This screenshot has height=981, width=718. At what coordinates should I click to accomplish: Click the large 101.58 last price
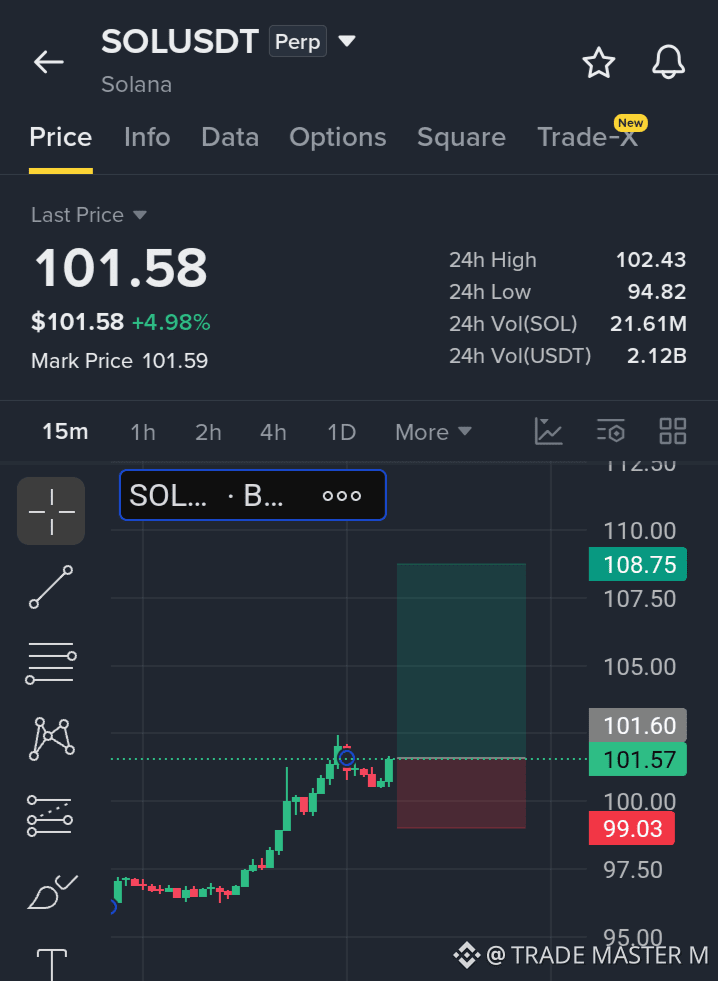pos(121,268)
